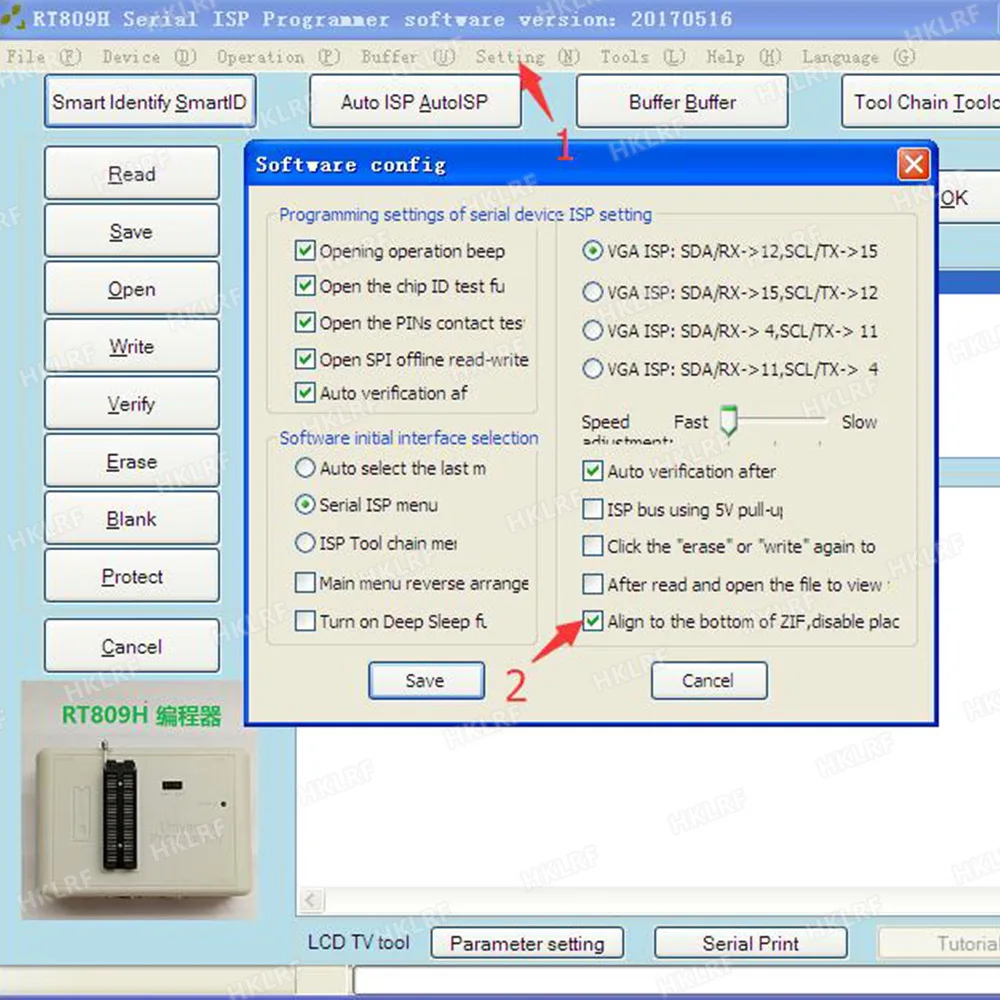
Task: Click the Serial Print button
Action: pyautogui.click(x=751, y=943)
